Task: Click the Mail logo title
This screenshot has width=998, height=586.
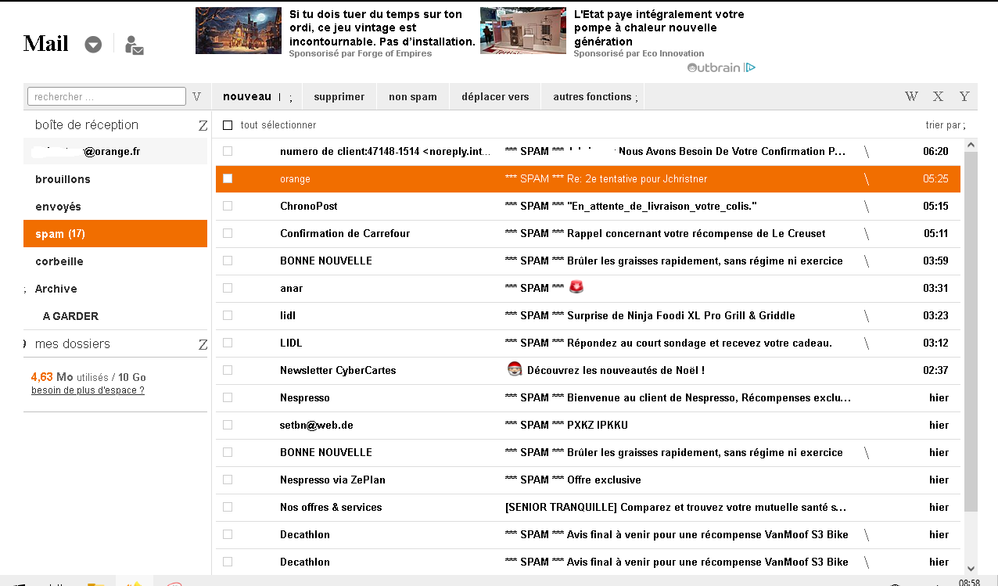Action: point(46,43)
